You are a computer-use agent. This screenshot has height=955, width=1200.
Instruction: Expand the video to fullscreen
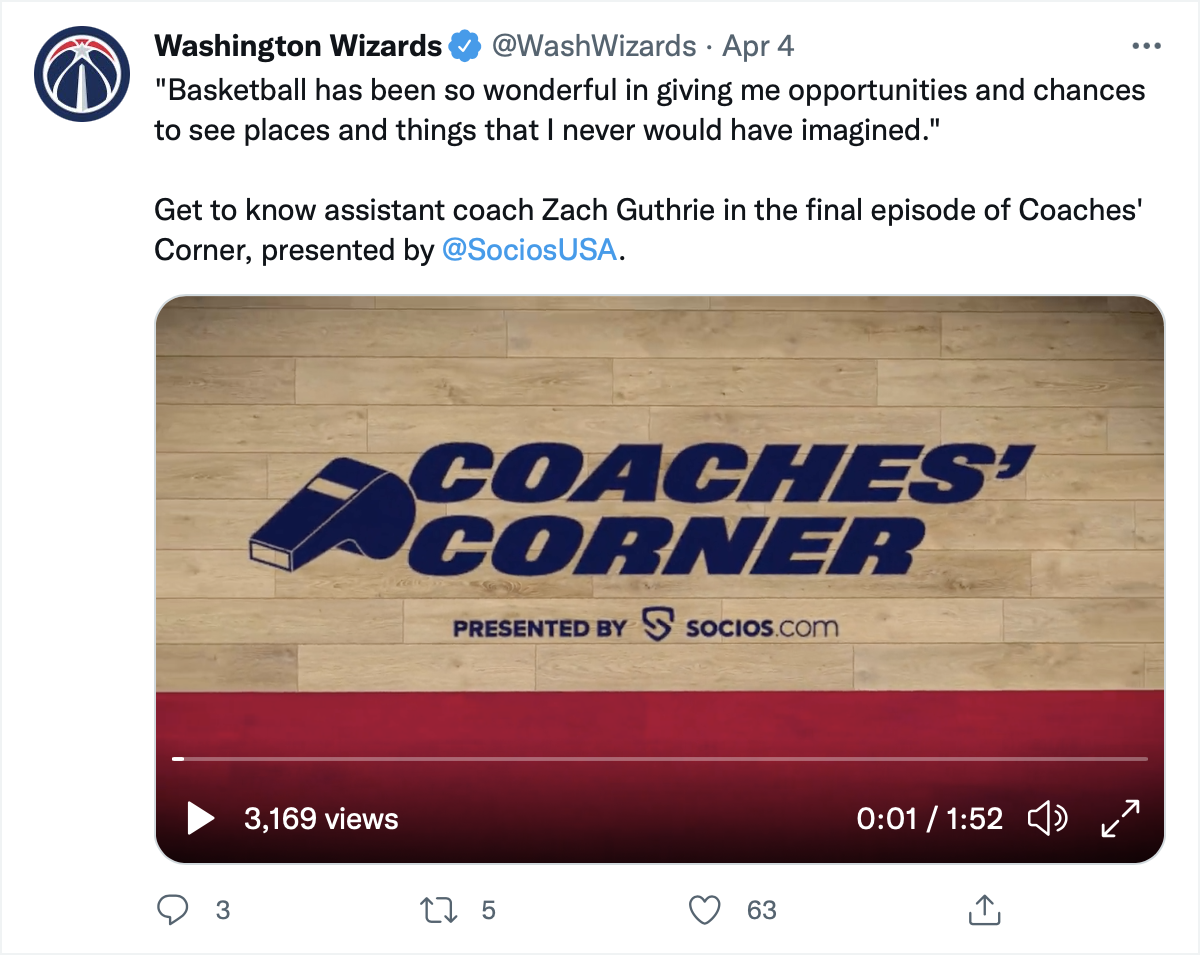[1120, 819]
